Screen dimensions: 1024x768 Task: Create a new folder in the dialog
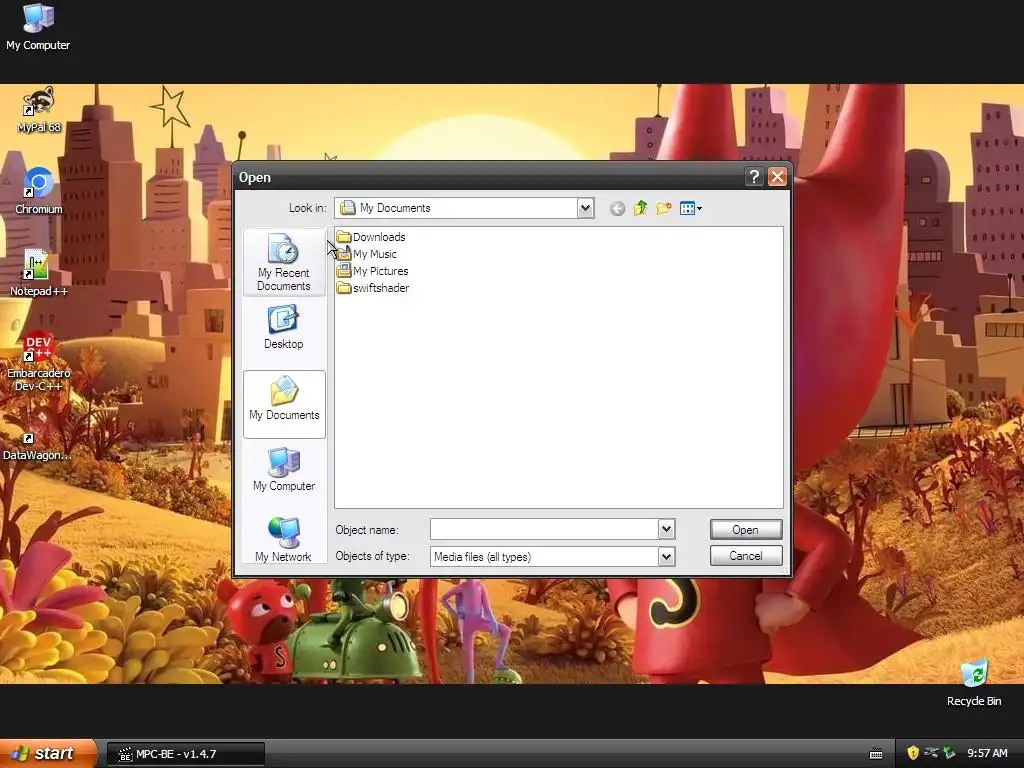664,208
